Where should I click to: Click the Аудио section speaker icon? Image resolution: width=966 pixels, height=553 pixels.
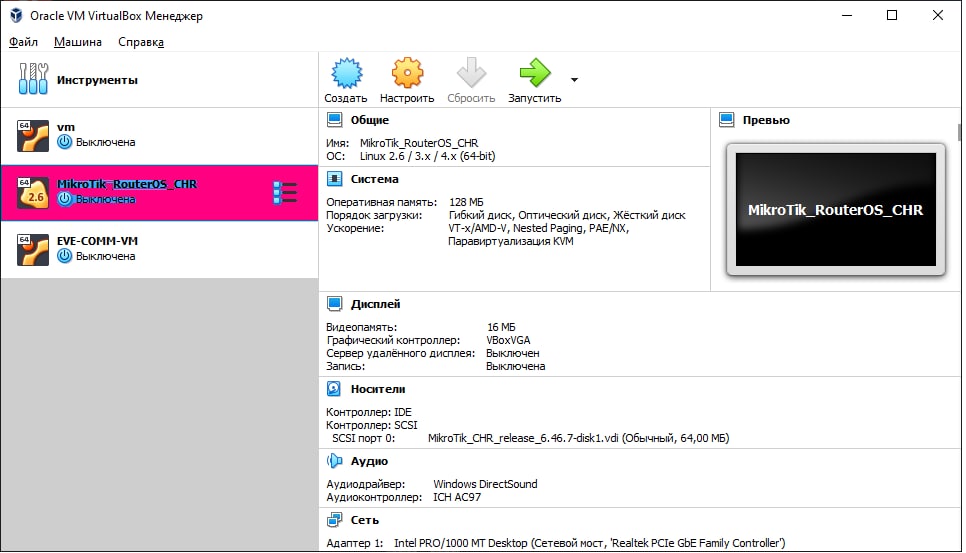click(335, 461)
